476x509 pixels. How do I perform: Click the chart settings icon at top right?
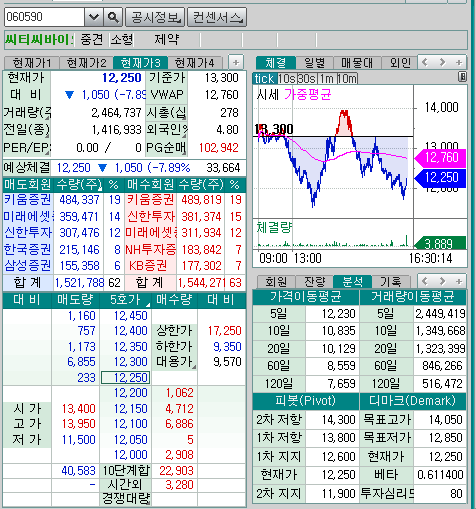pos(462,77)
